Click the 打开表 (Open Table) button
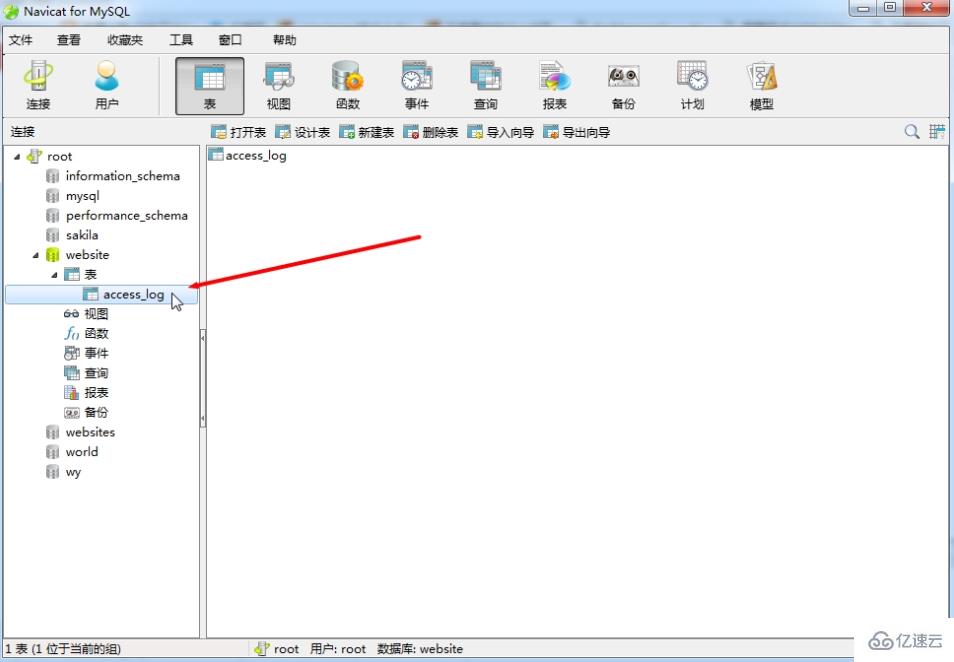 (239, 132)
